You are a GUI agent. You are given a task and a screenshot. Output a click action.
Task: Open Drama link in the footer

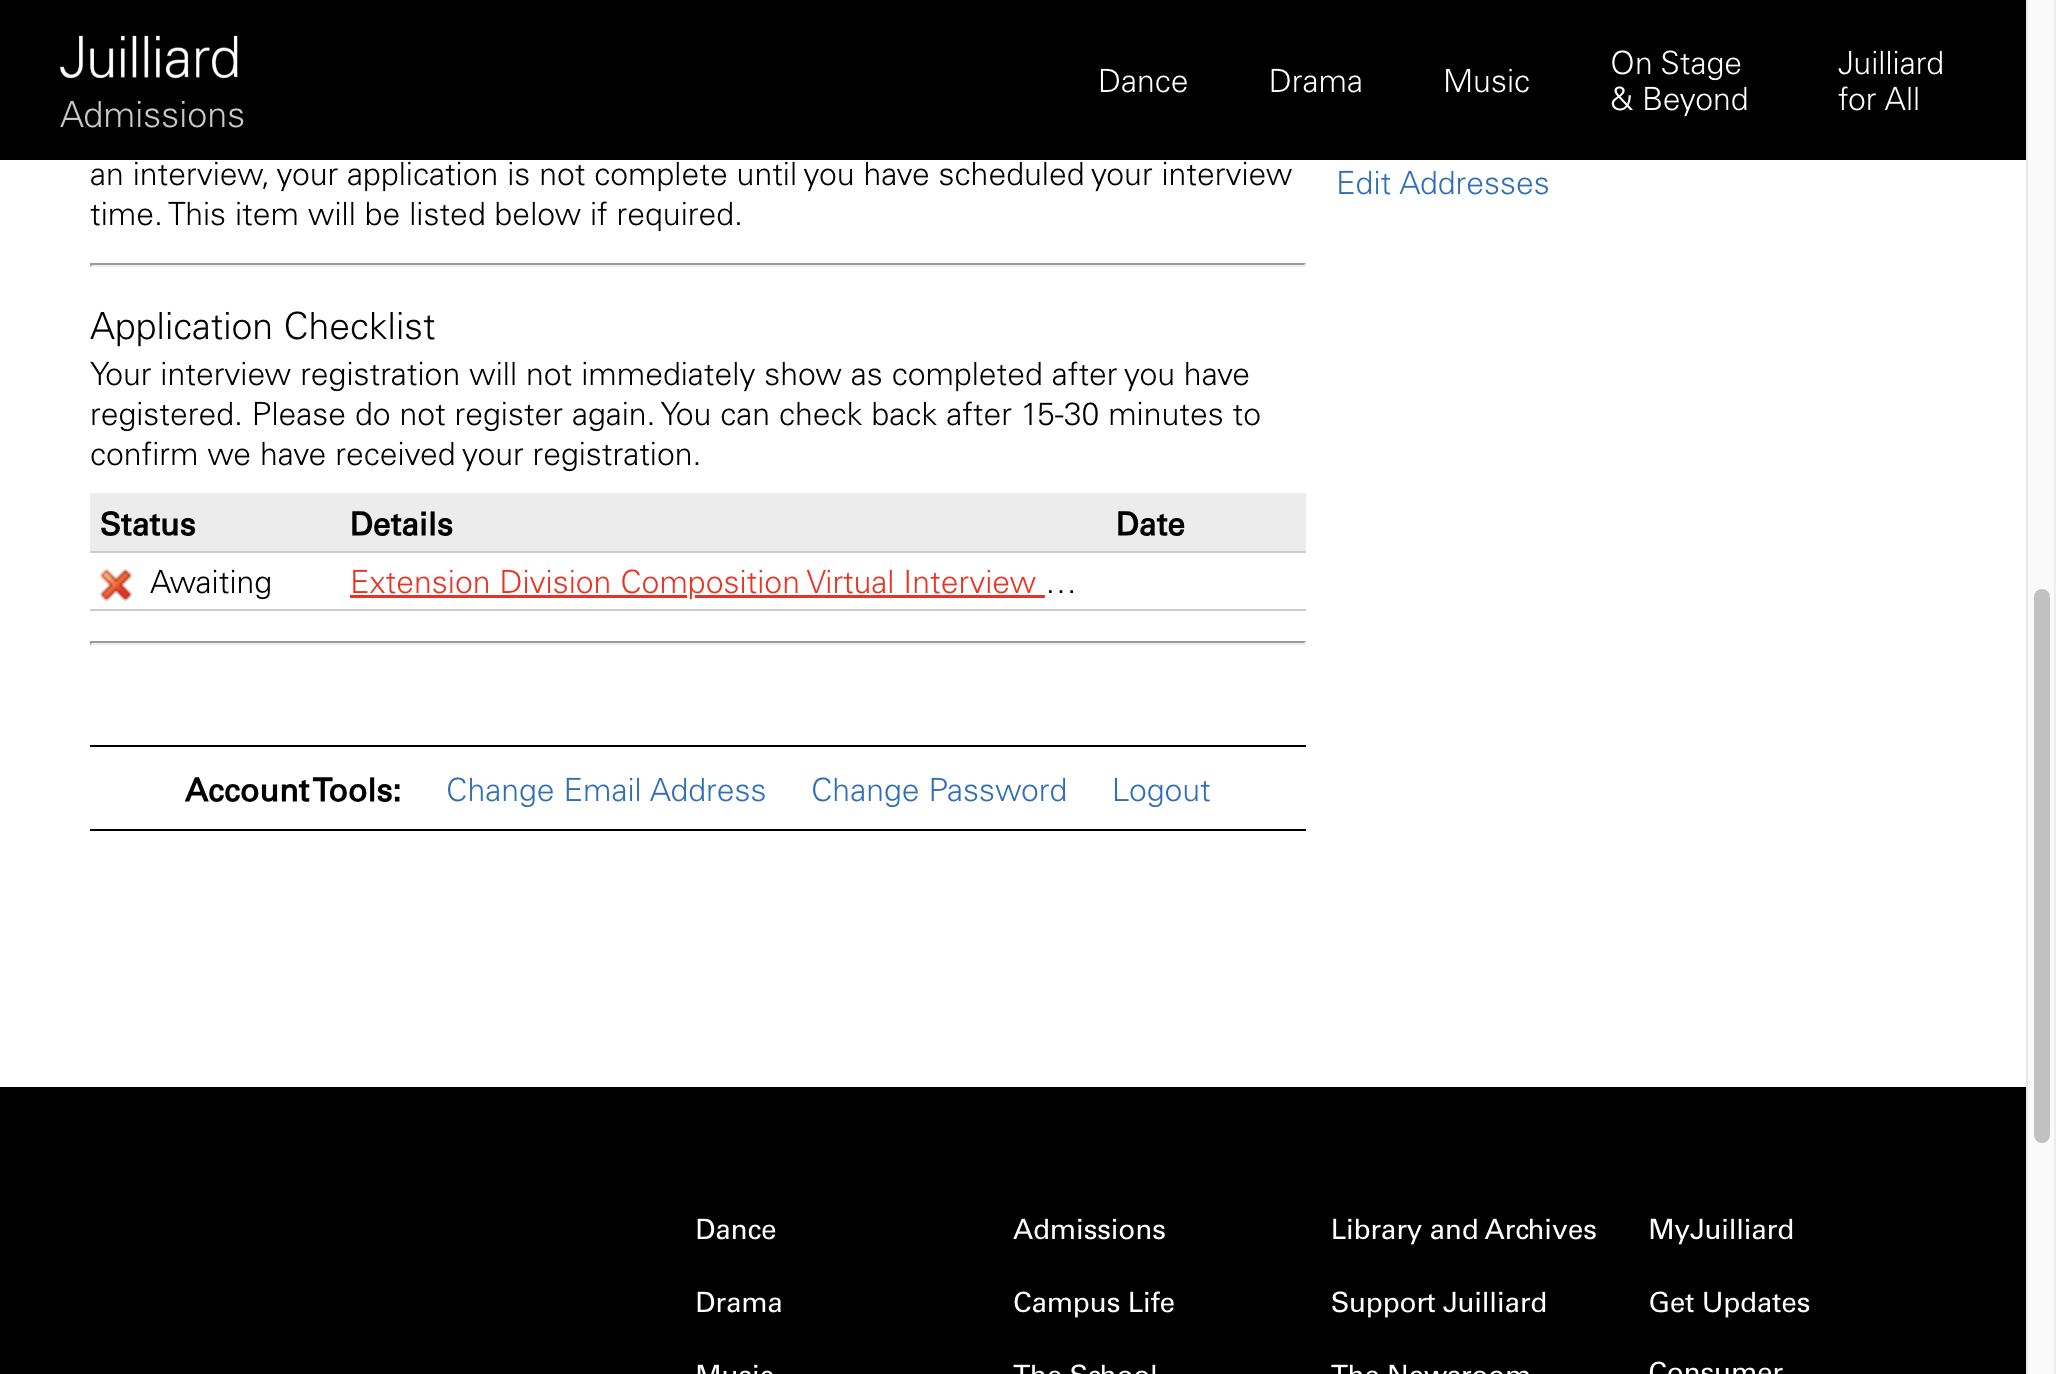point(738,1302)
